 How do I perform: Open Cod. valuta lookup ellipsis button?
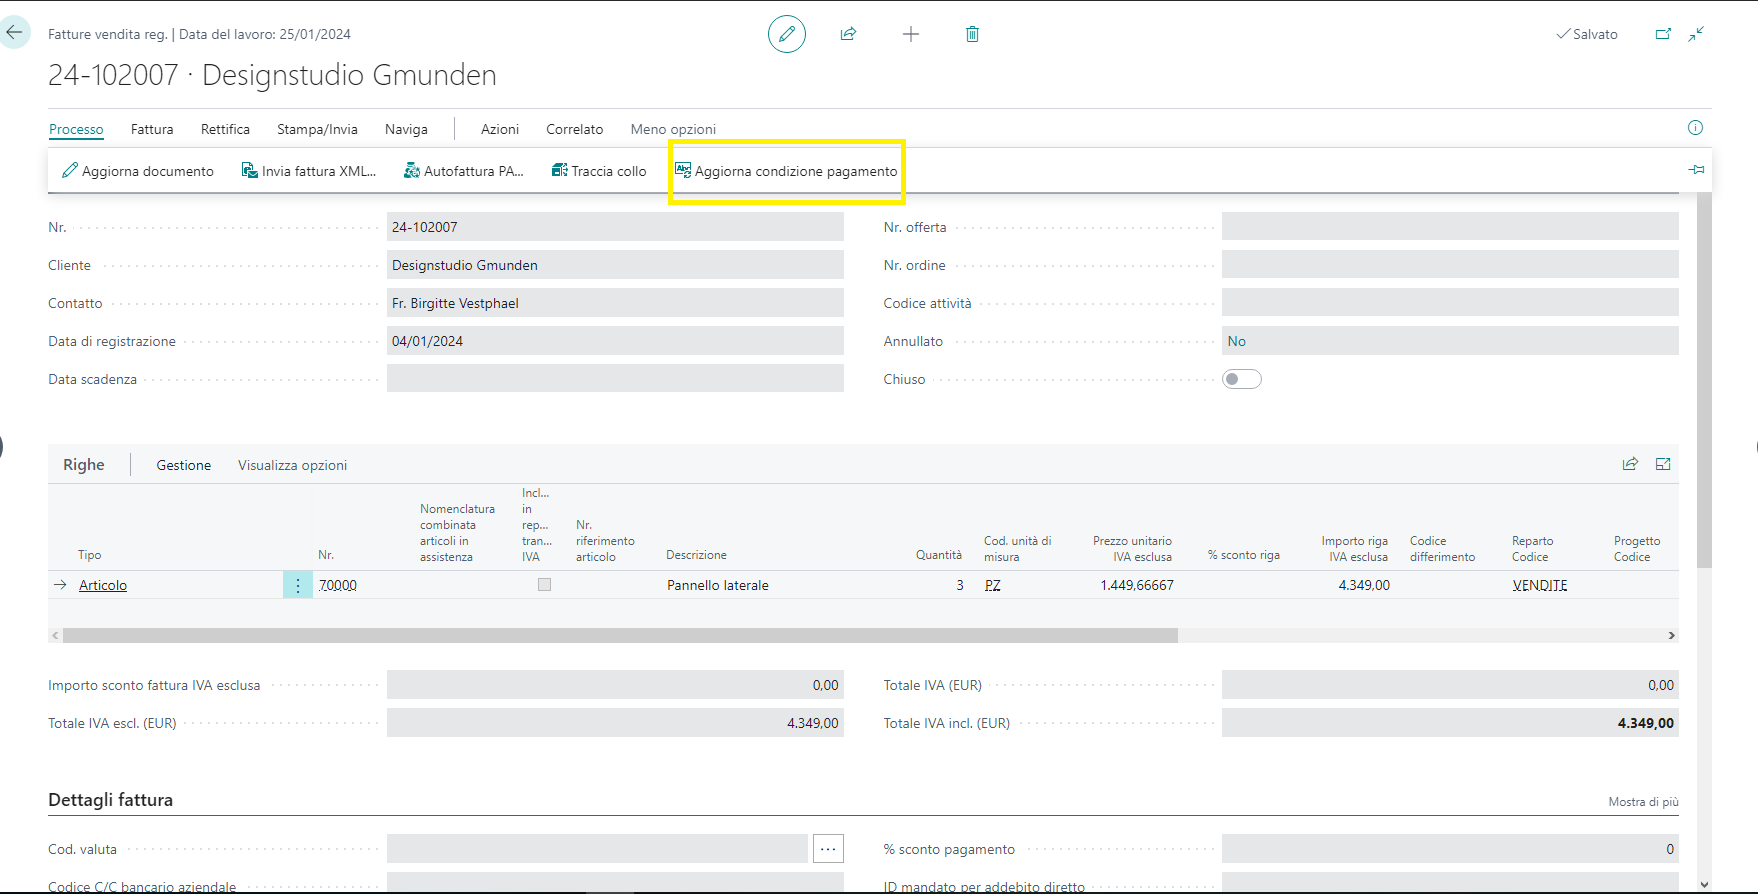click(828, 849)
